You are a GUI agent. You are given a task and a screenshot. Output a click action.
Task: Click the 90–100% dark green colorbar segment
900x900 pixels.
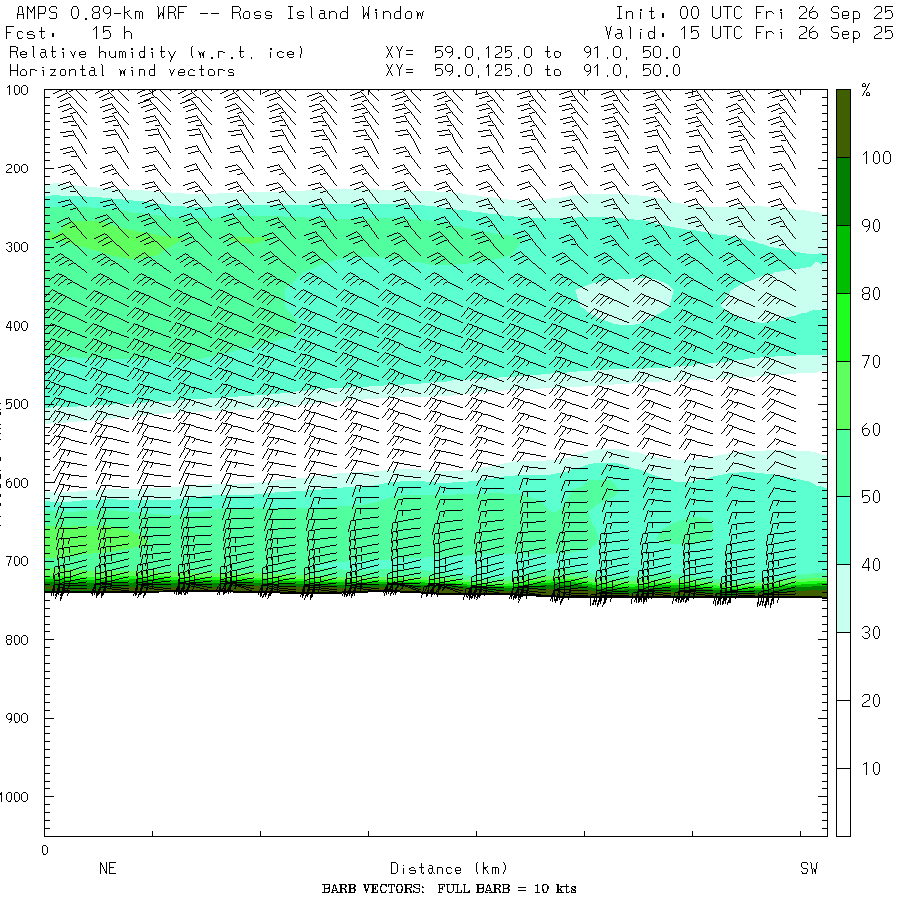(843, 191)
